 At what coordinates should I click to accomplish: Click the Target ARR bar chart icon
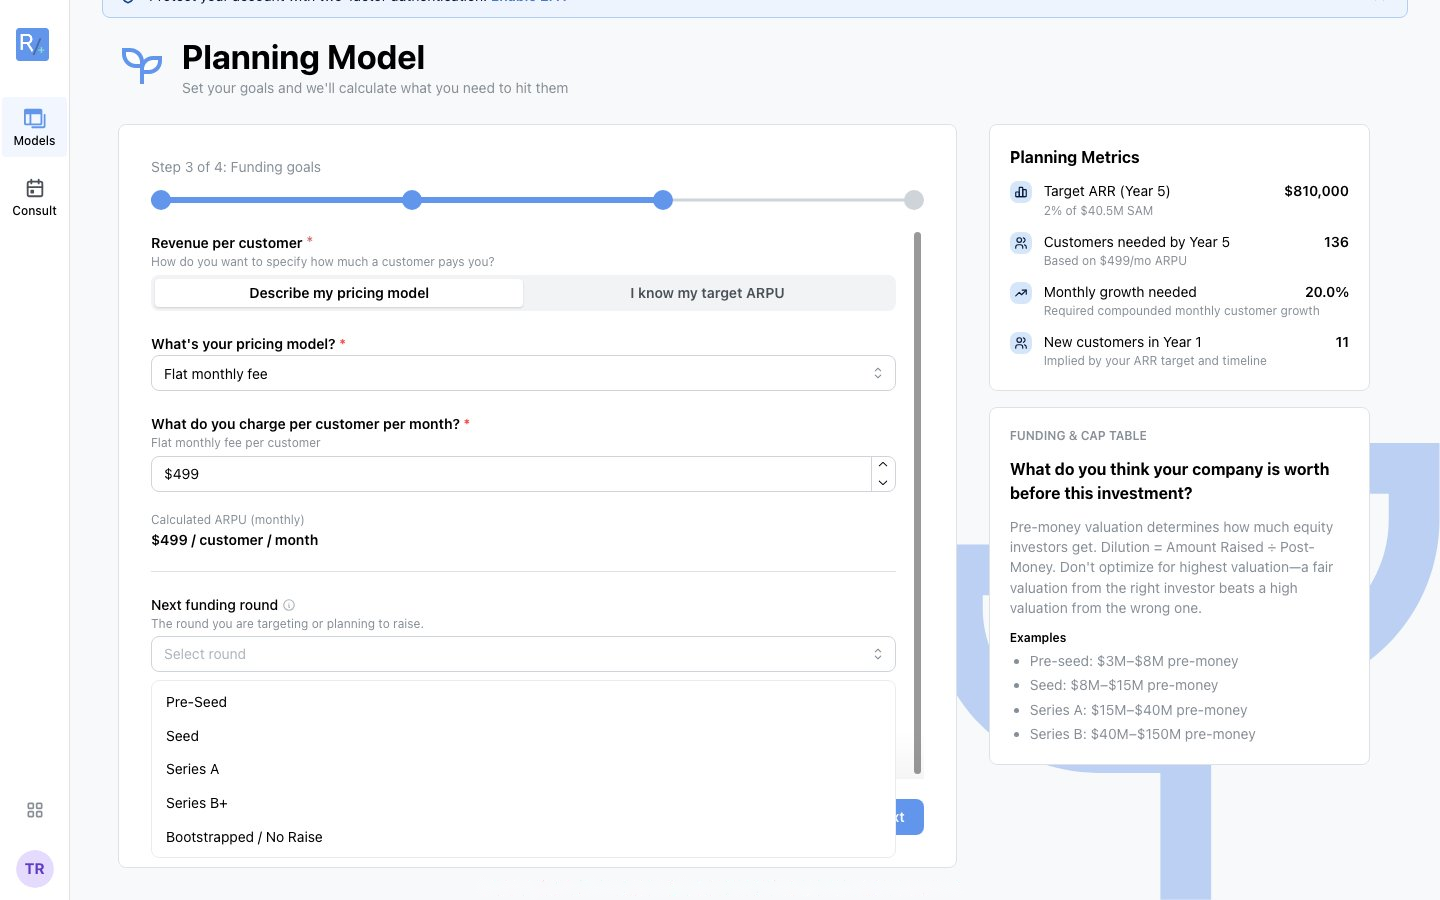tap(1021, 192)
